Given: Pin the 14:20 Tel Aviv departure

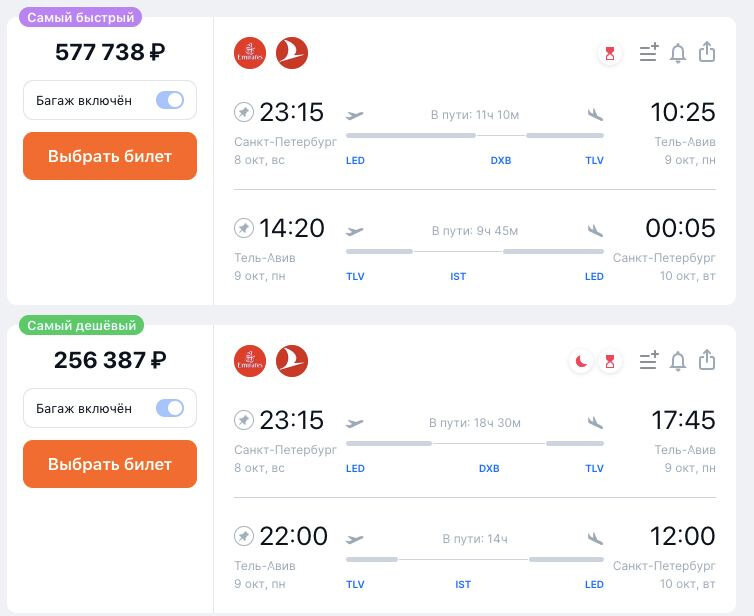Looking at the screenshot, I should tap(243, 229).
